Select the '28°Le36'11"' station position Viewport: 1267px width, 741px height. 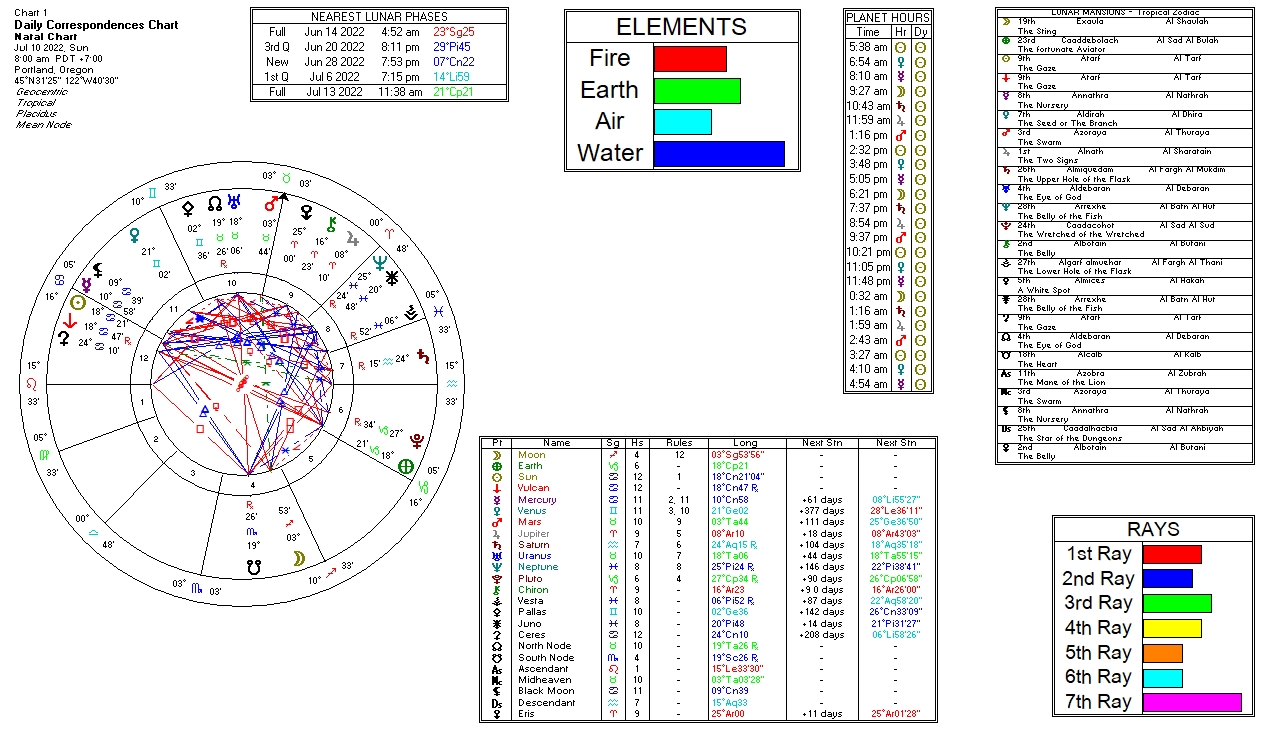click(x=896, y=511)
